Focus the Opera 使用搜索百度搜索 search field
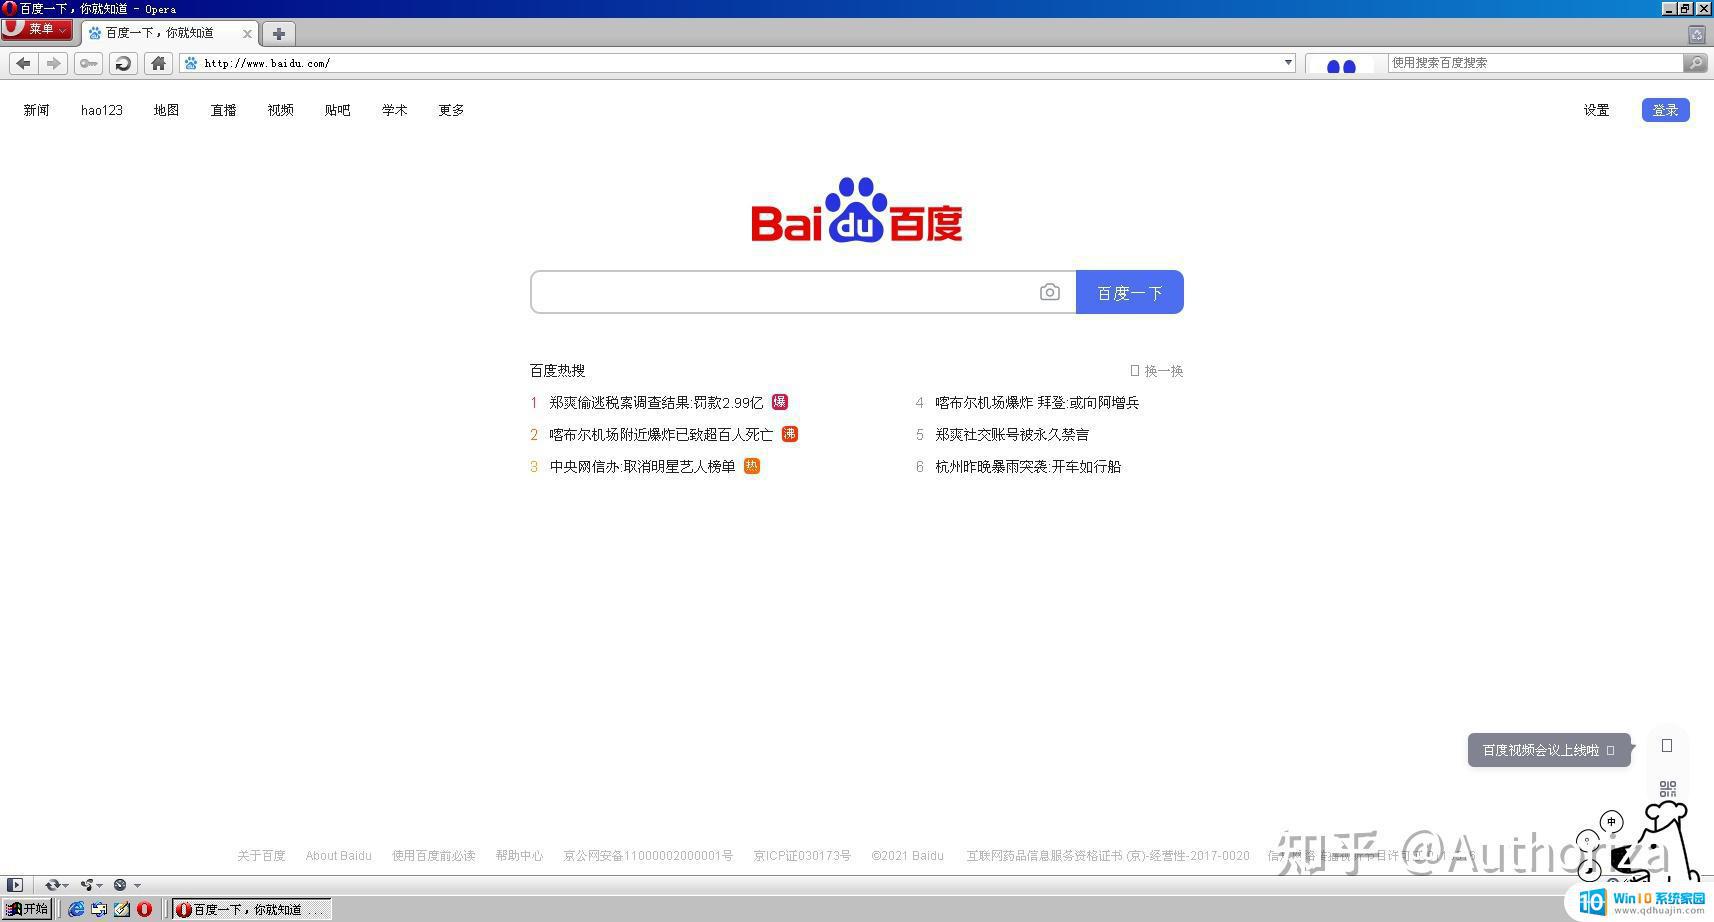Screen dimensions: 1714x922 pyautogui.click(x=1536, y=63)
